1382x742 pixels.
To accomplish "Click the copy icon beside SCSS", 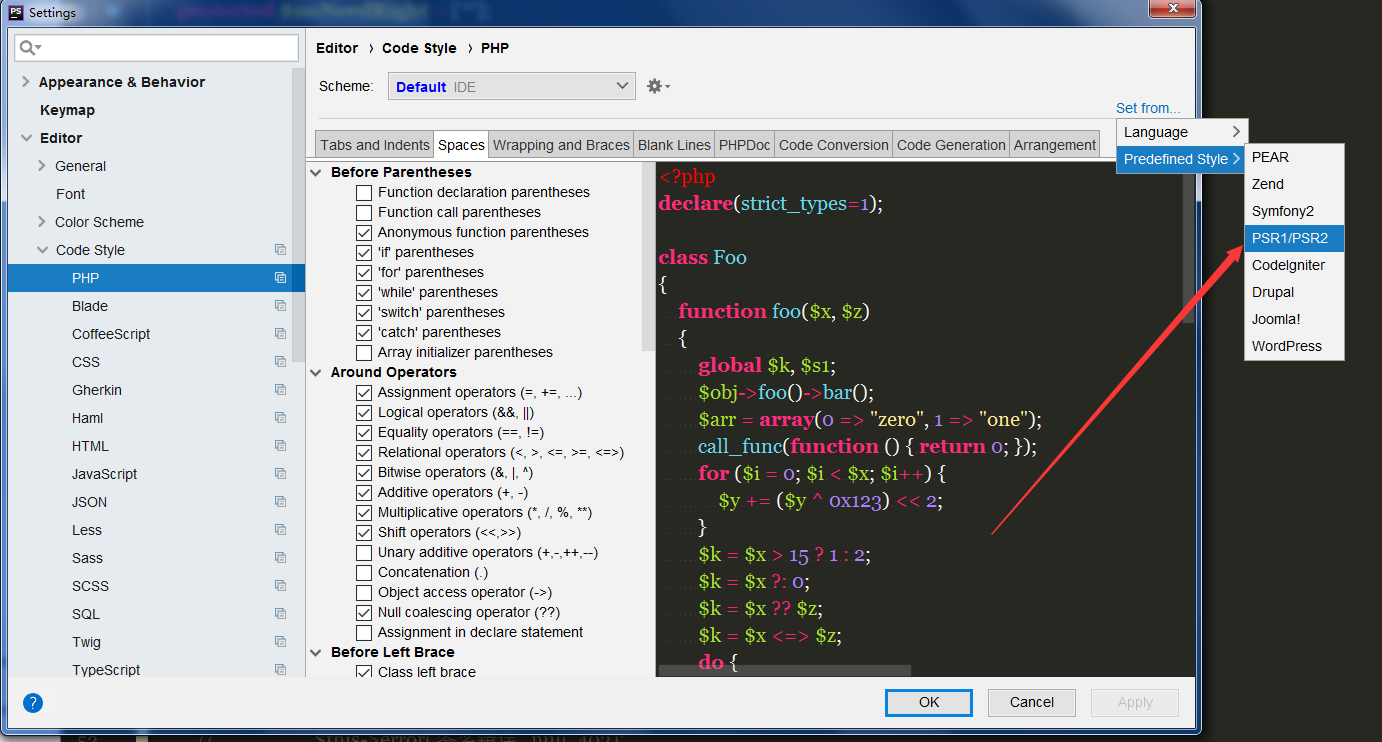I will pyautogui.click(x=281, y=586).
